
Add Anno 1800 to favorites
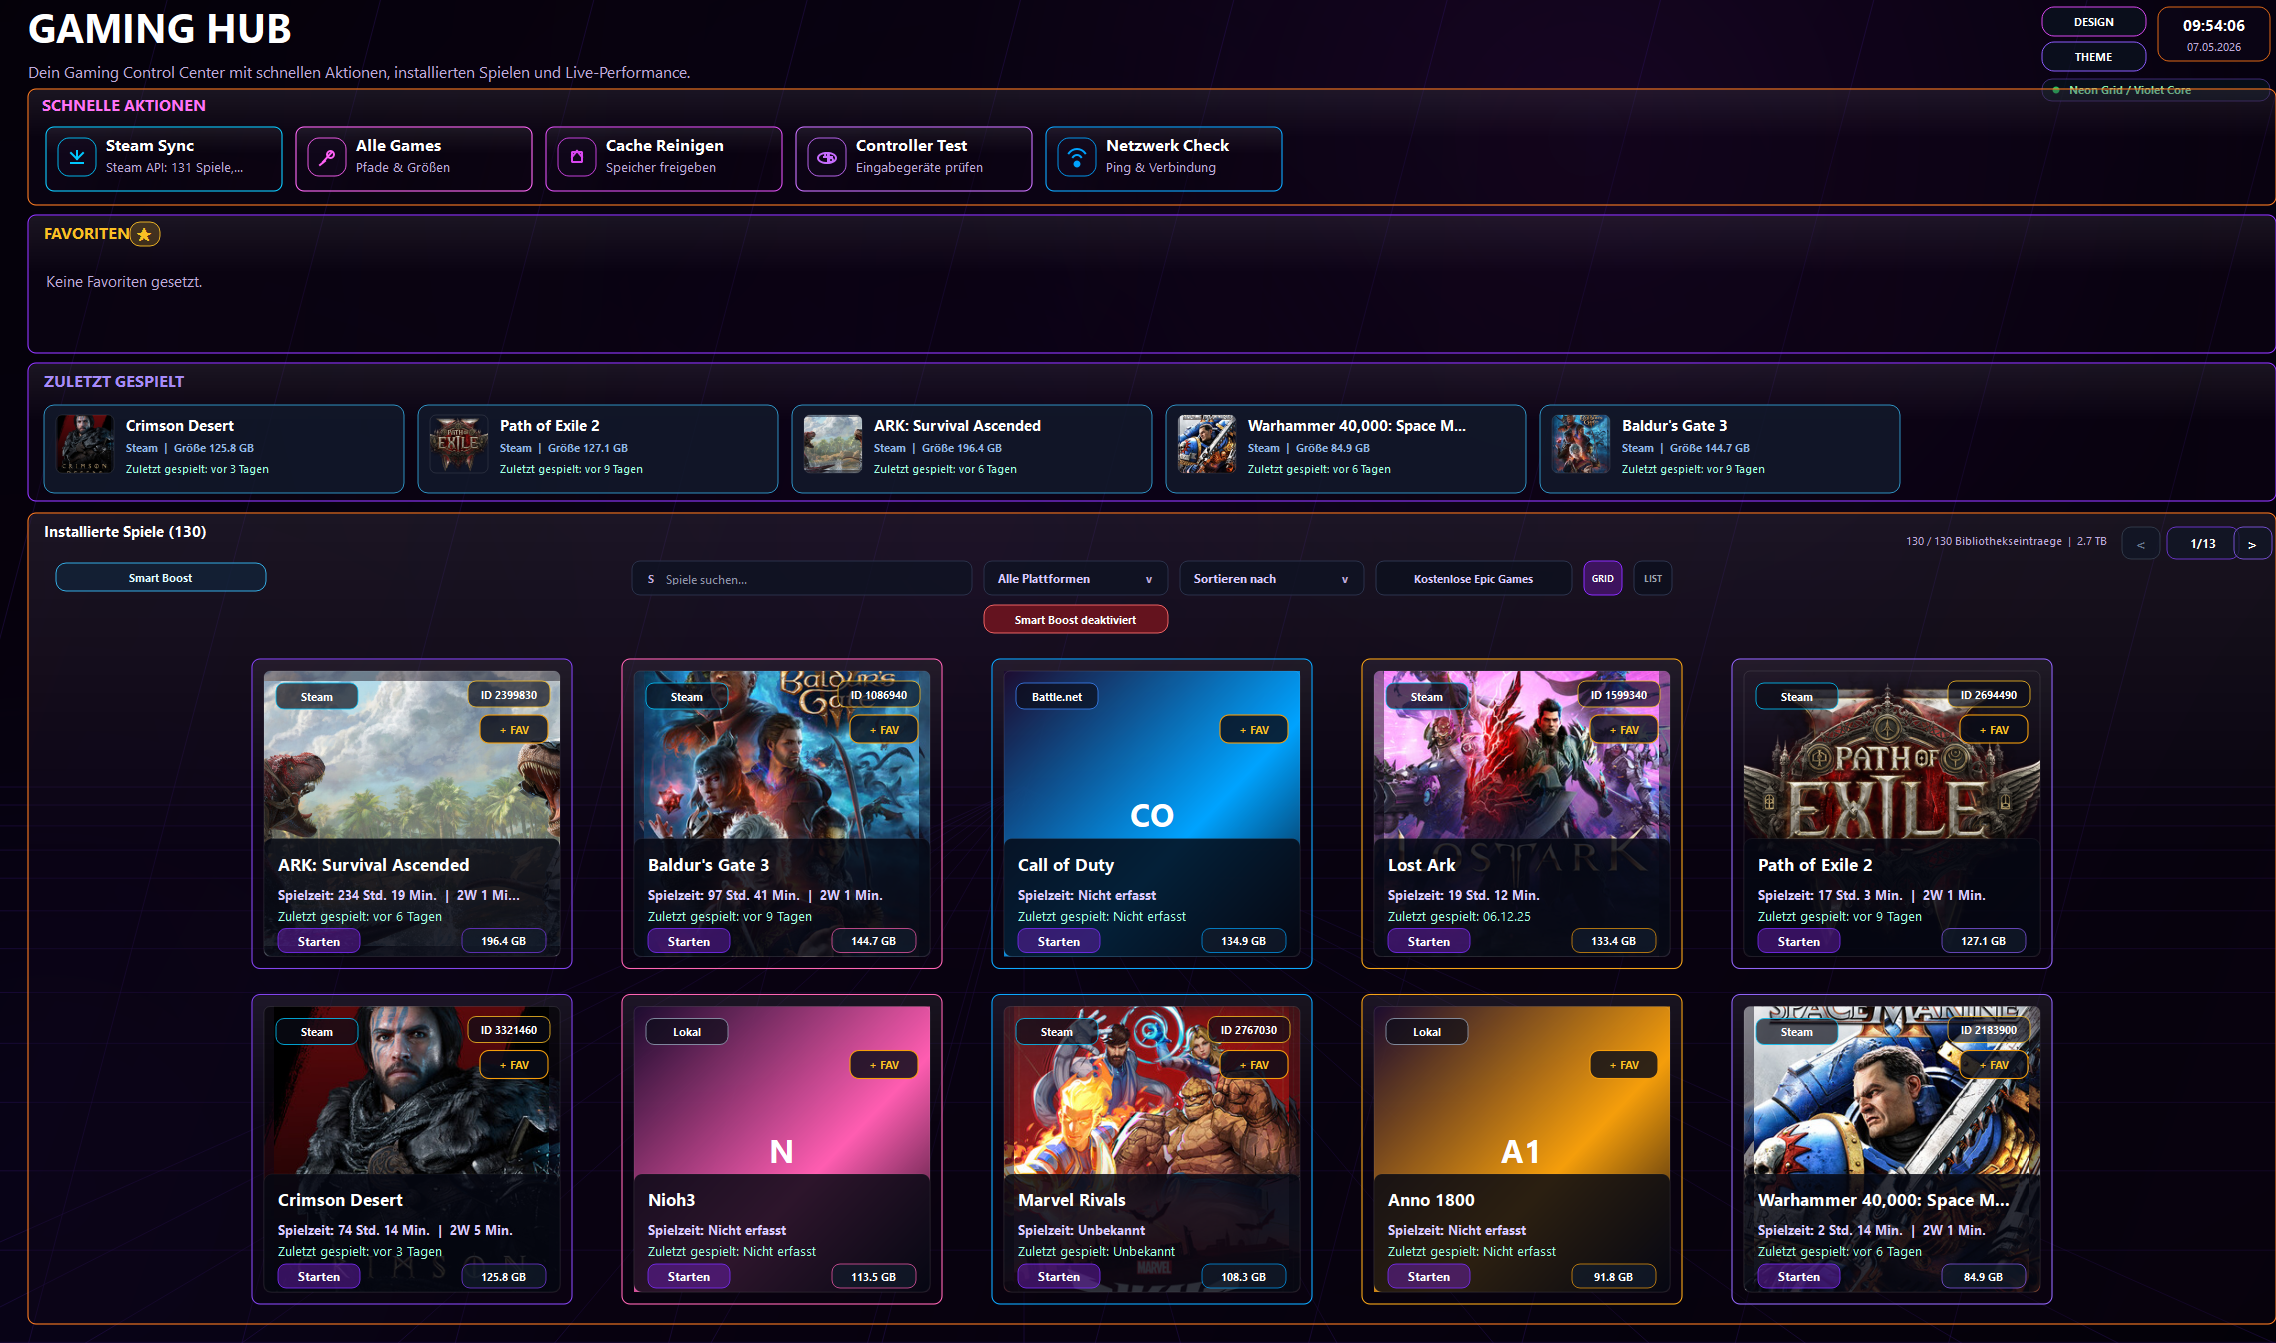click(x=1624, y=1065)
